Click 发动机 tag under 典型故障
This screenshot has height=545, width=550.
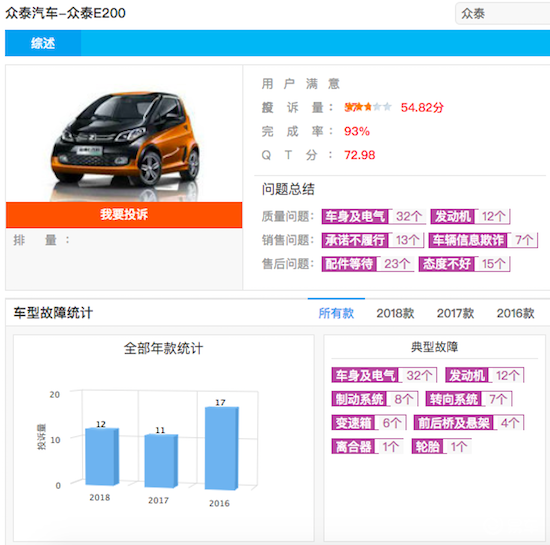484,375
